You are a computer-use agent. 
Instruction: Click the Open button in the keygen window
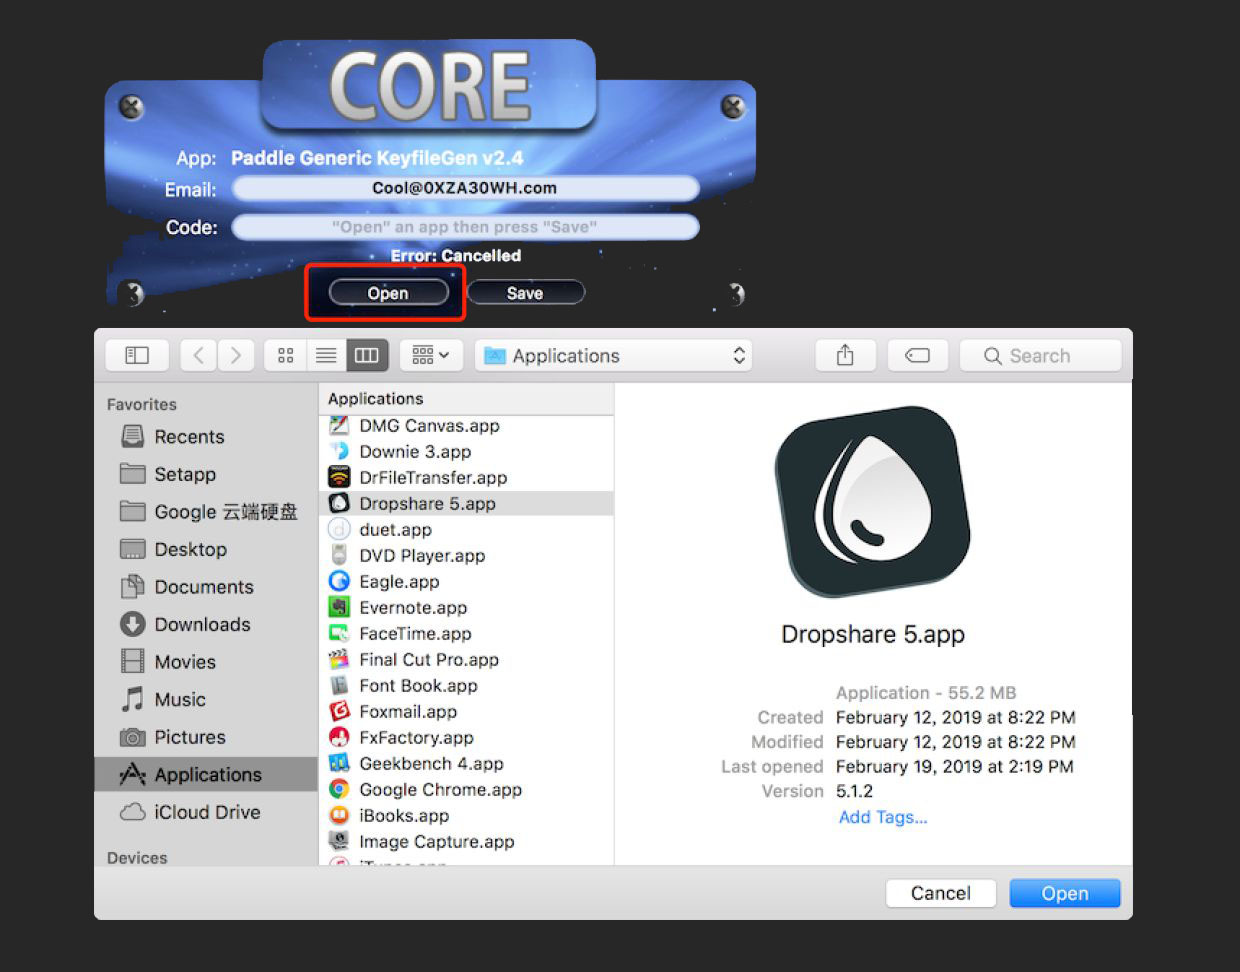388,293
